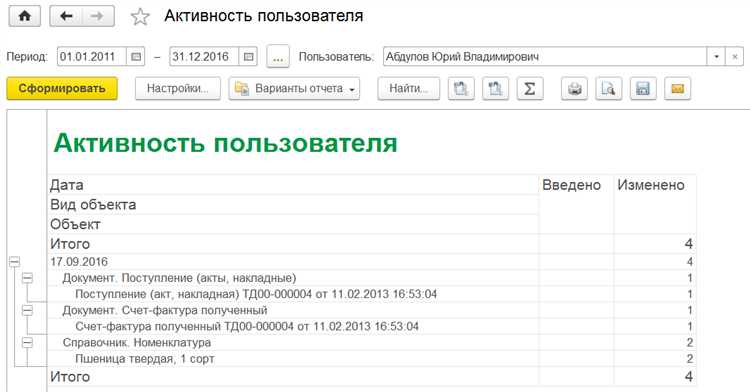This screenshot has width=750, height=392.
Task: Click the user field Абдулов Юрий Владимирович
Action: [x=545, y=57]
